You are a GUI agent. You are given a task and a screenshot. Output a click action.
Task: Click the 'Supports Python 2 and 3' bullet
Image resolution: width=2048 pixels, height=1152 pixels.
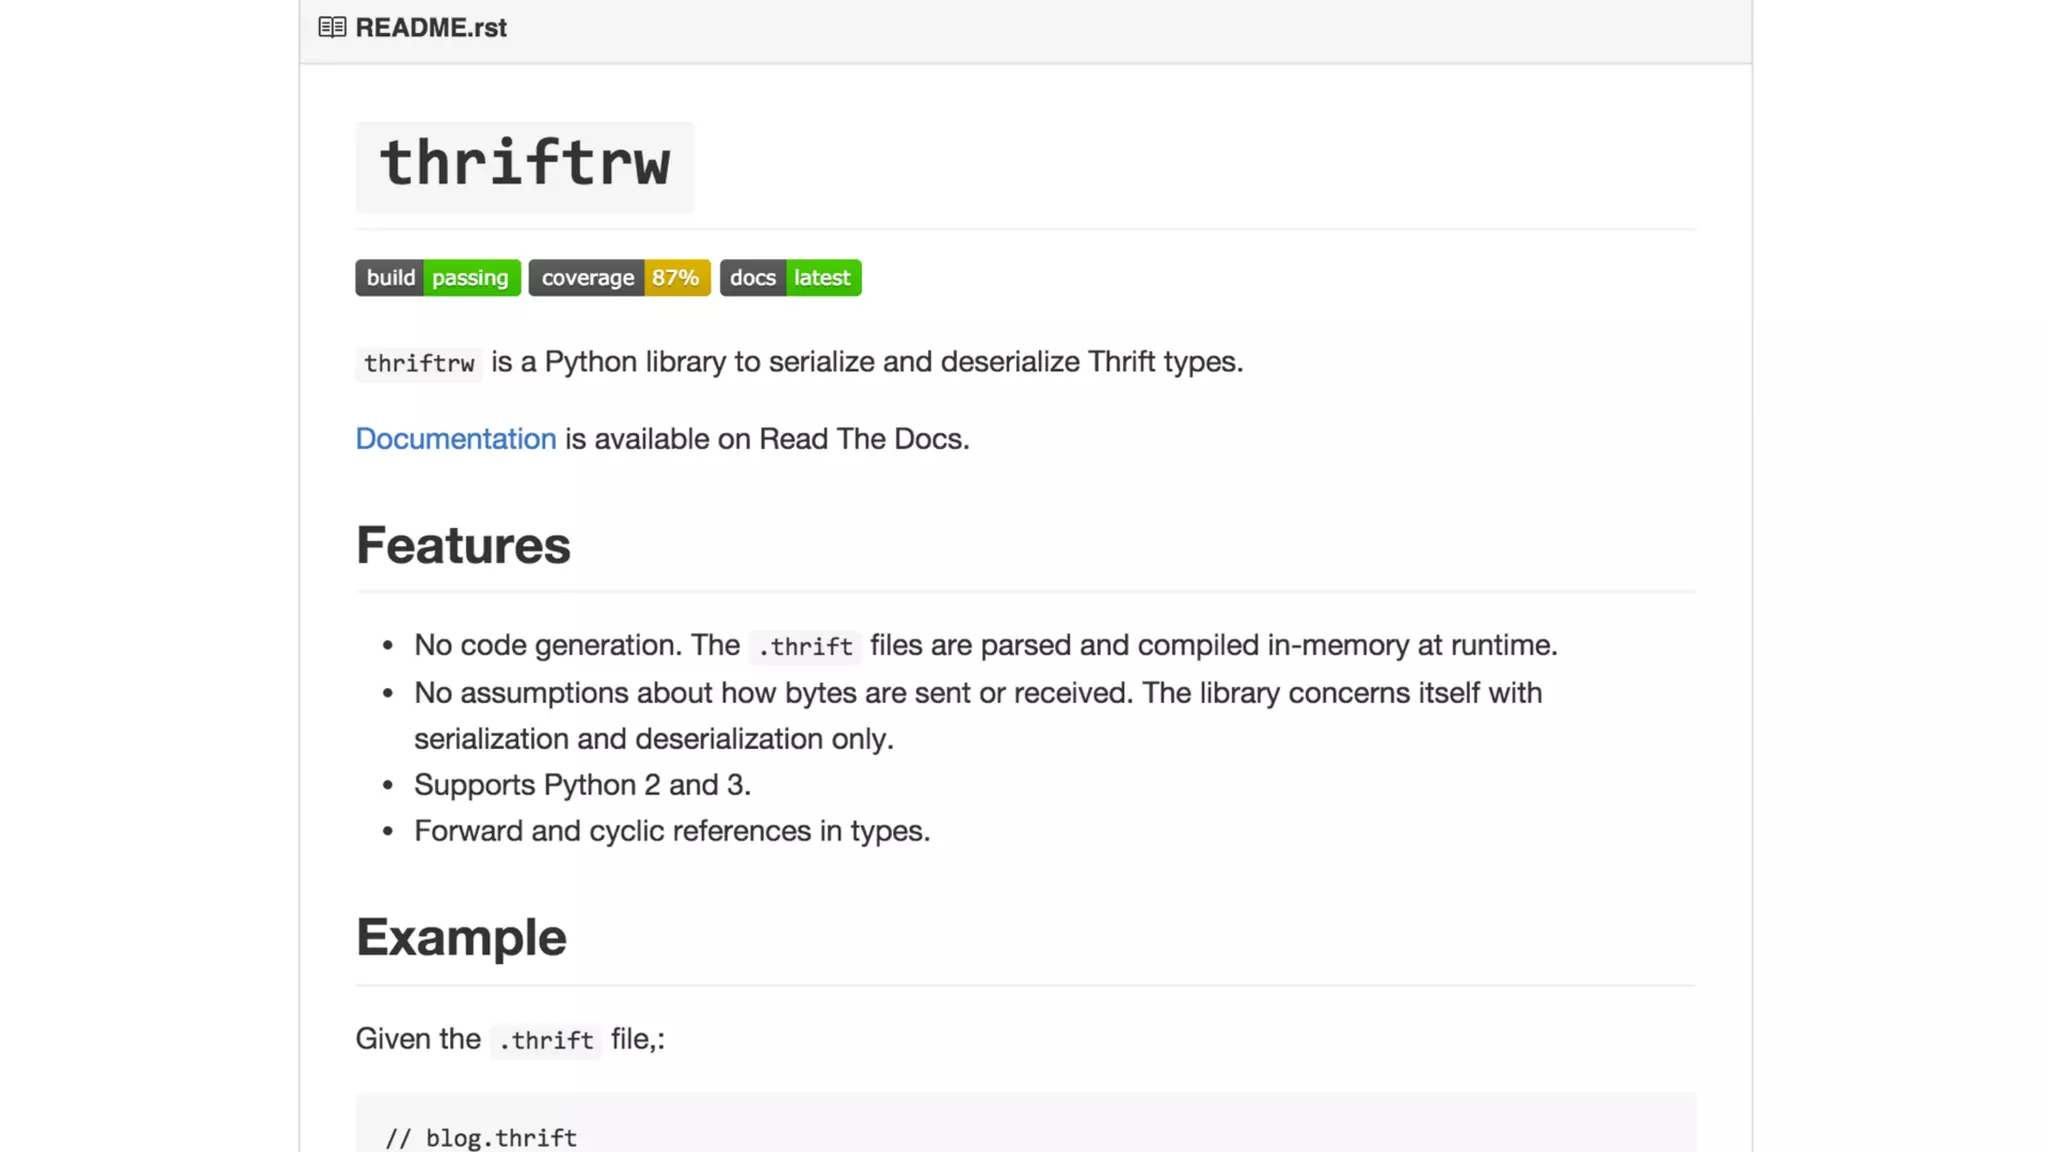tap(582, 785)
